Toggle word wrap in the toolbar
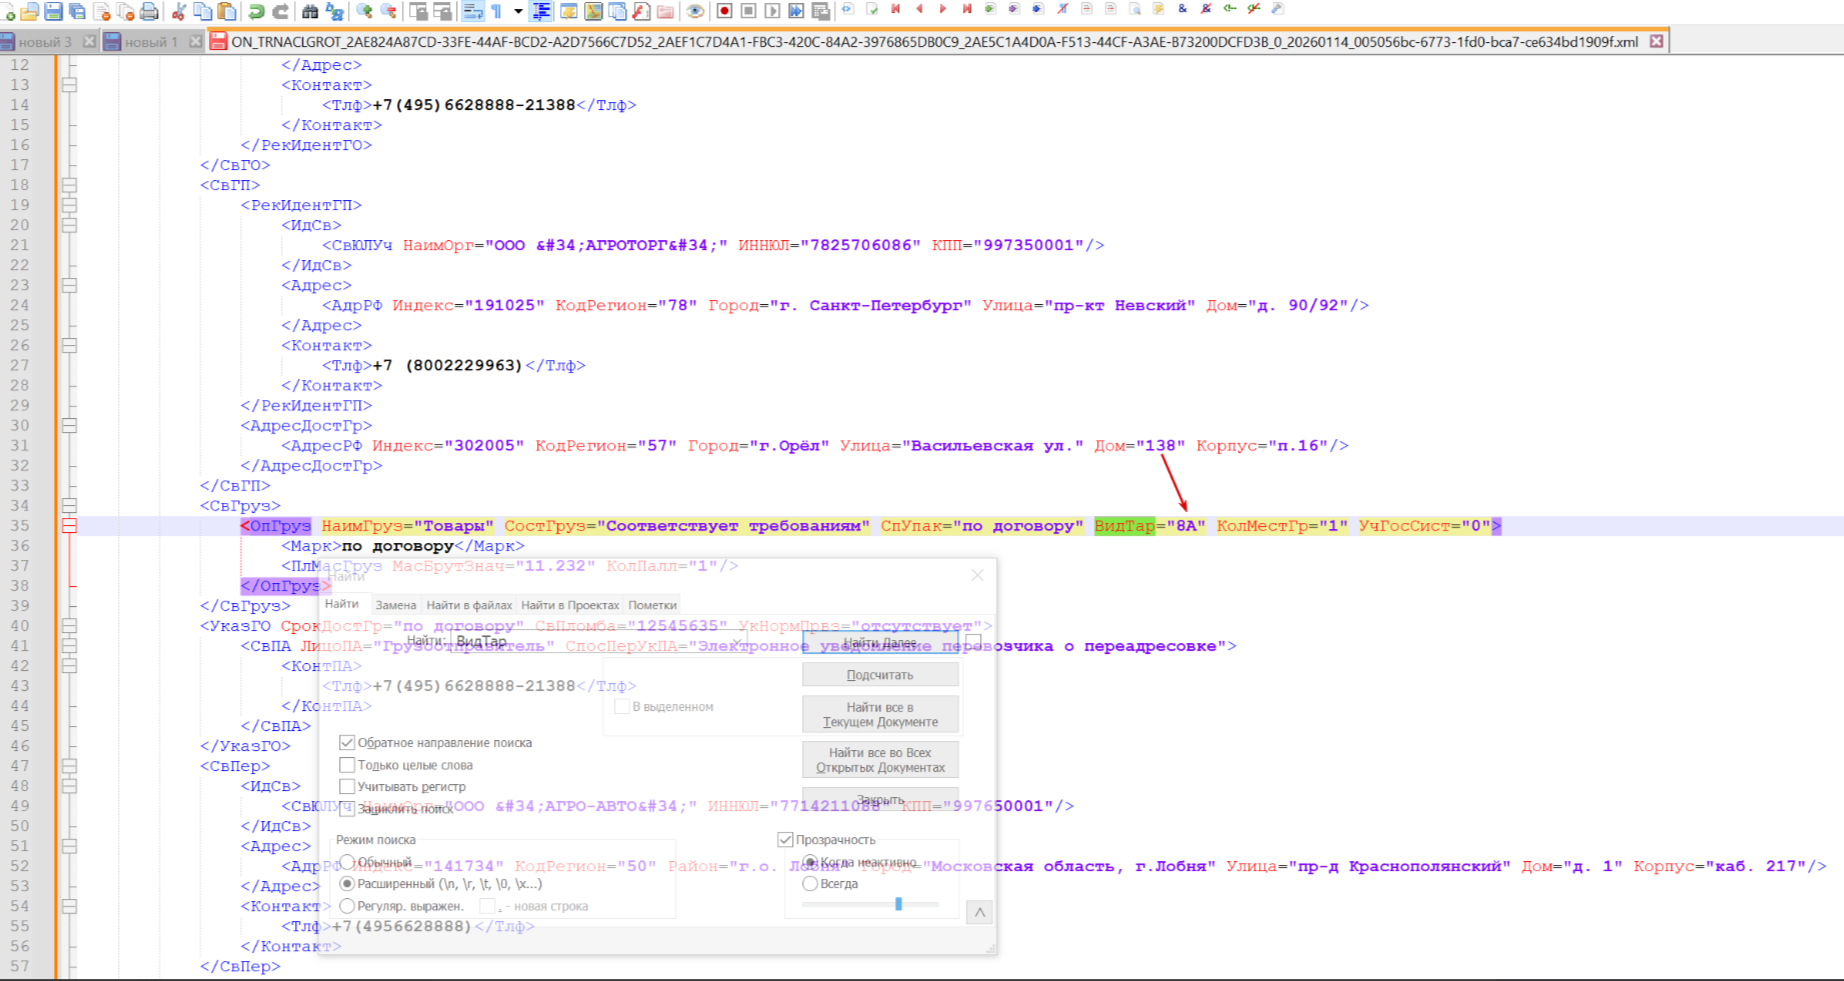The width and height of the screenshot is (1844, 981). click(473, 12)
